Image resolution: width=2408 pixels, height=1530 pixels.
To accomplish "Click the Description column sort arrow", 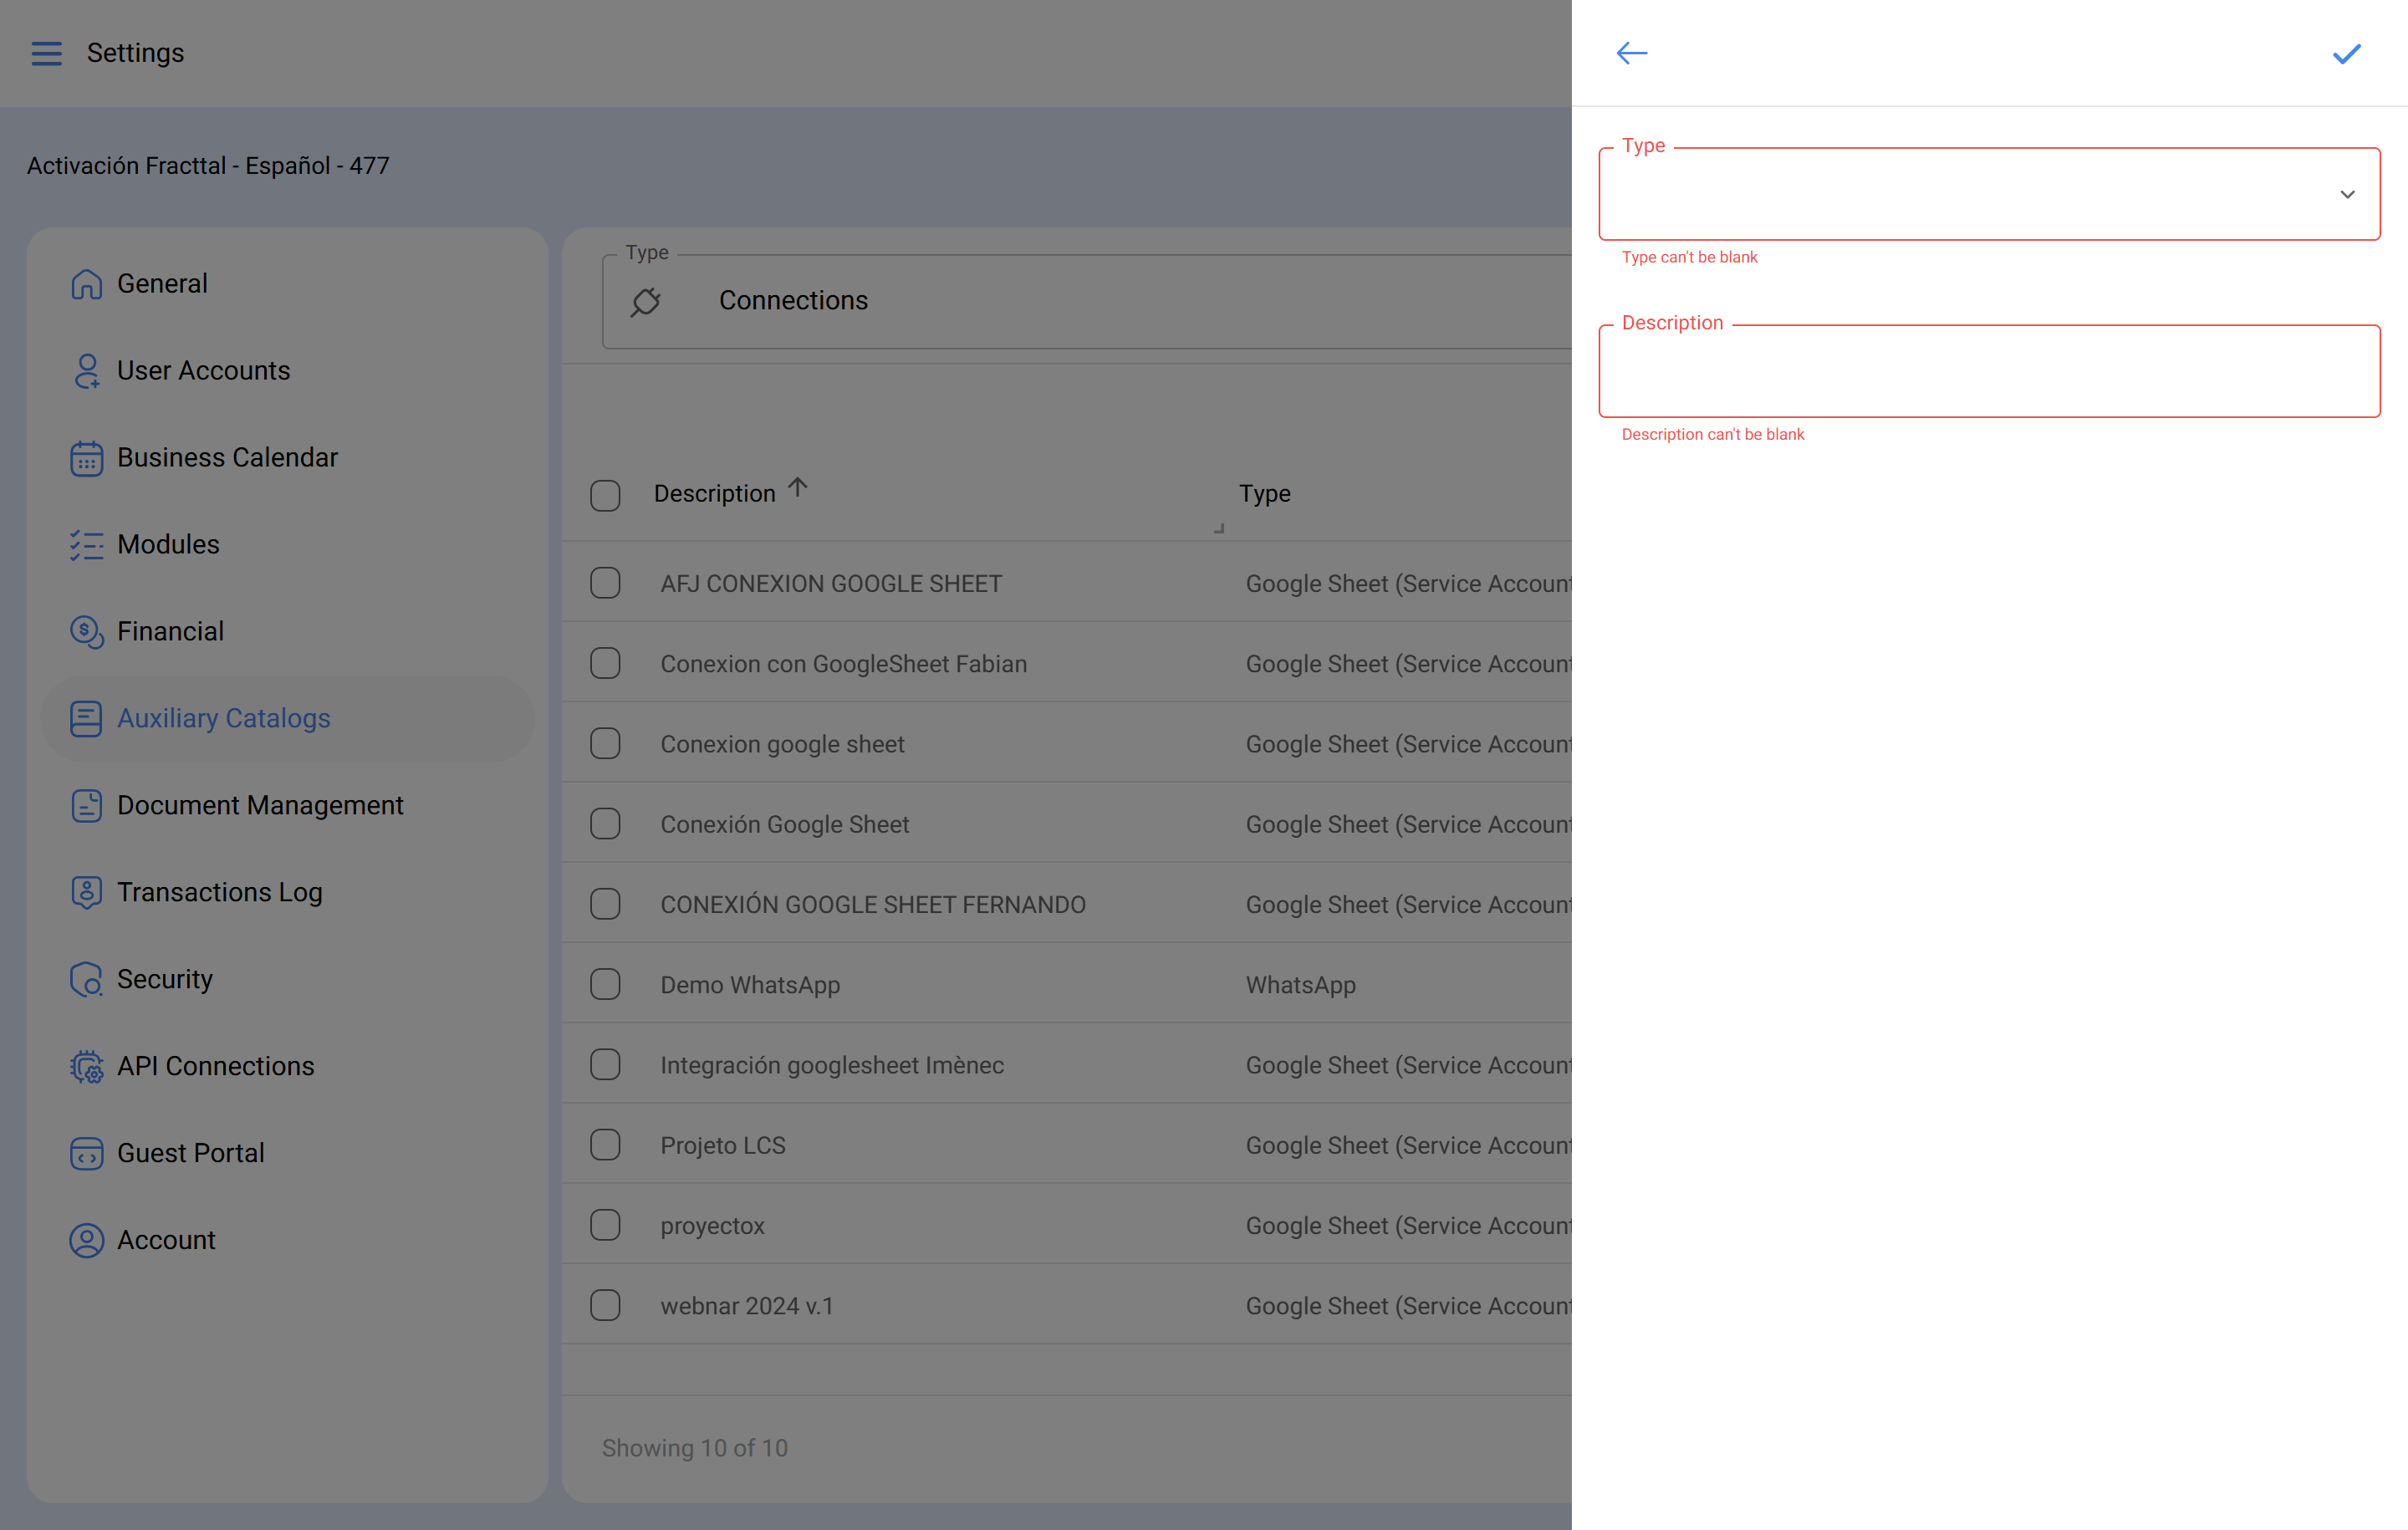I will click(x=797, y=487).
